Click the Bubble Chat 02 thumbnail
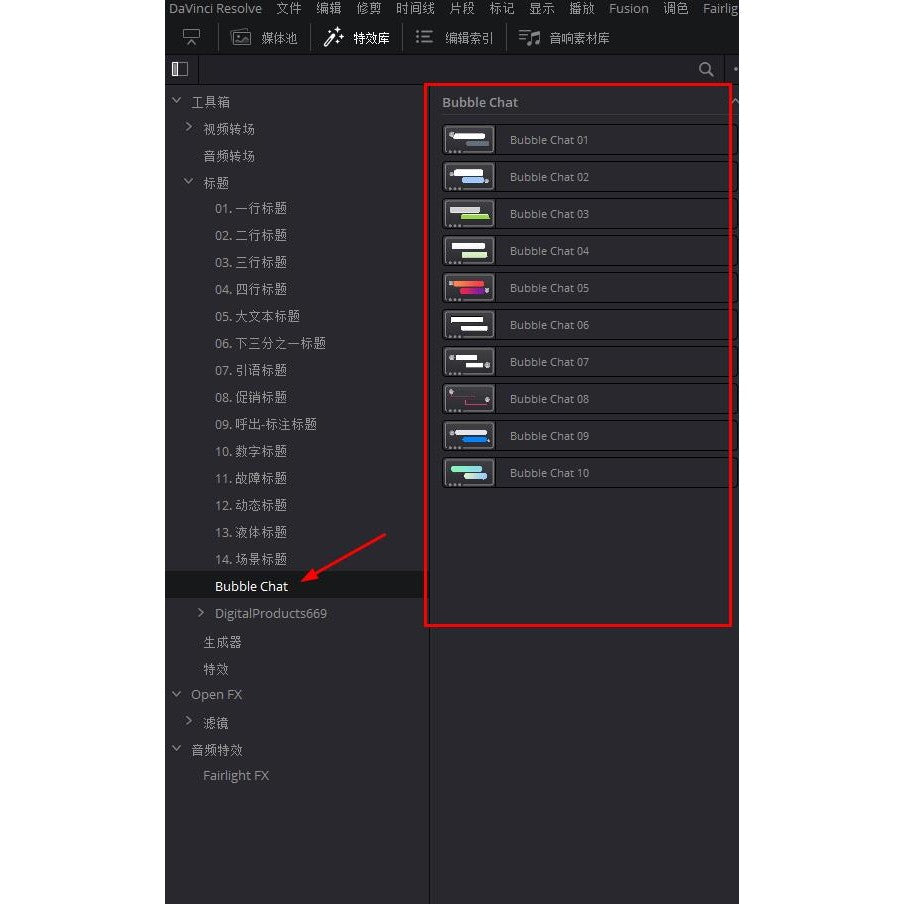Viewport: 904px width, 904px height. click(469, 177)
